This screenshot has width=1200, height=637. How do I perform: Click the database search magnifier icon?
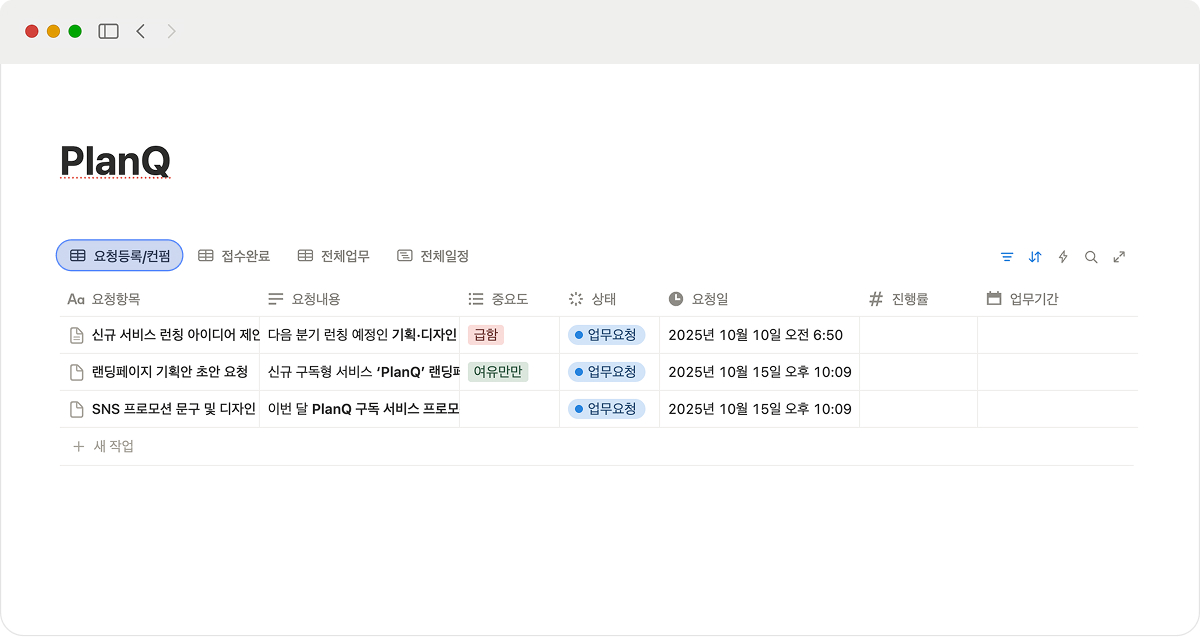click(1091, 257)
